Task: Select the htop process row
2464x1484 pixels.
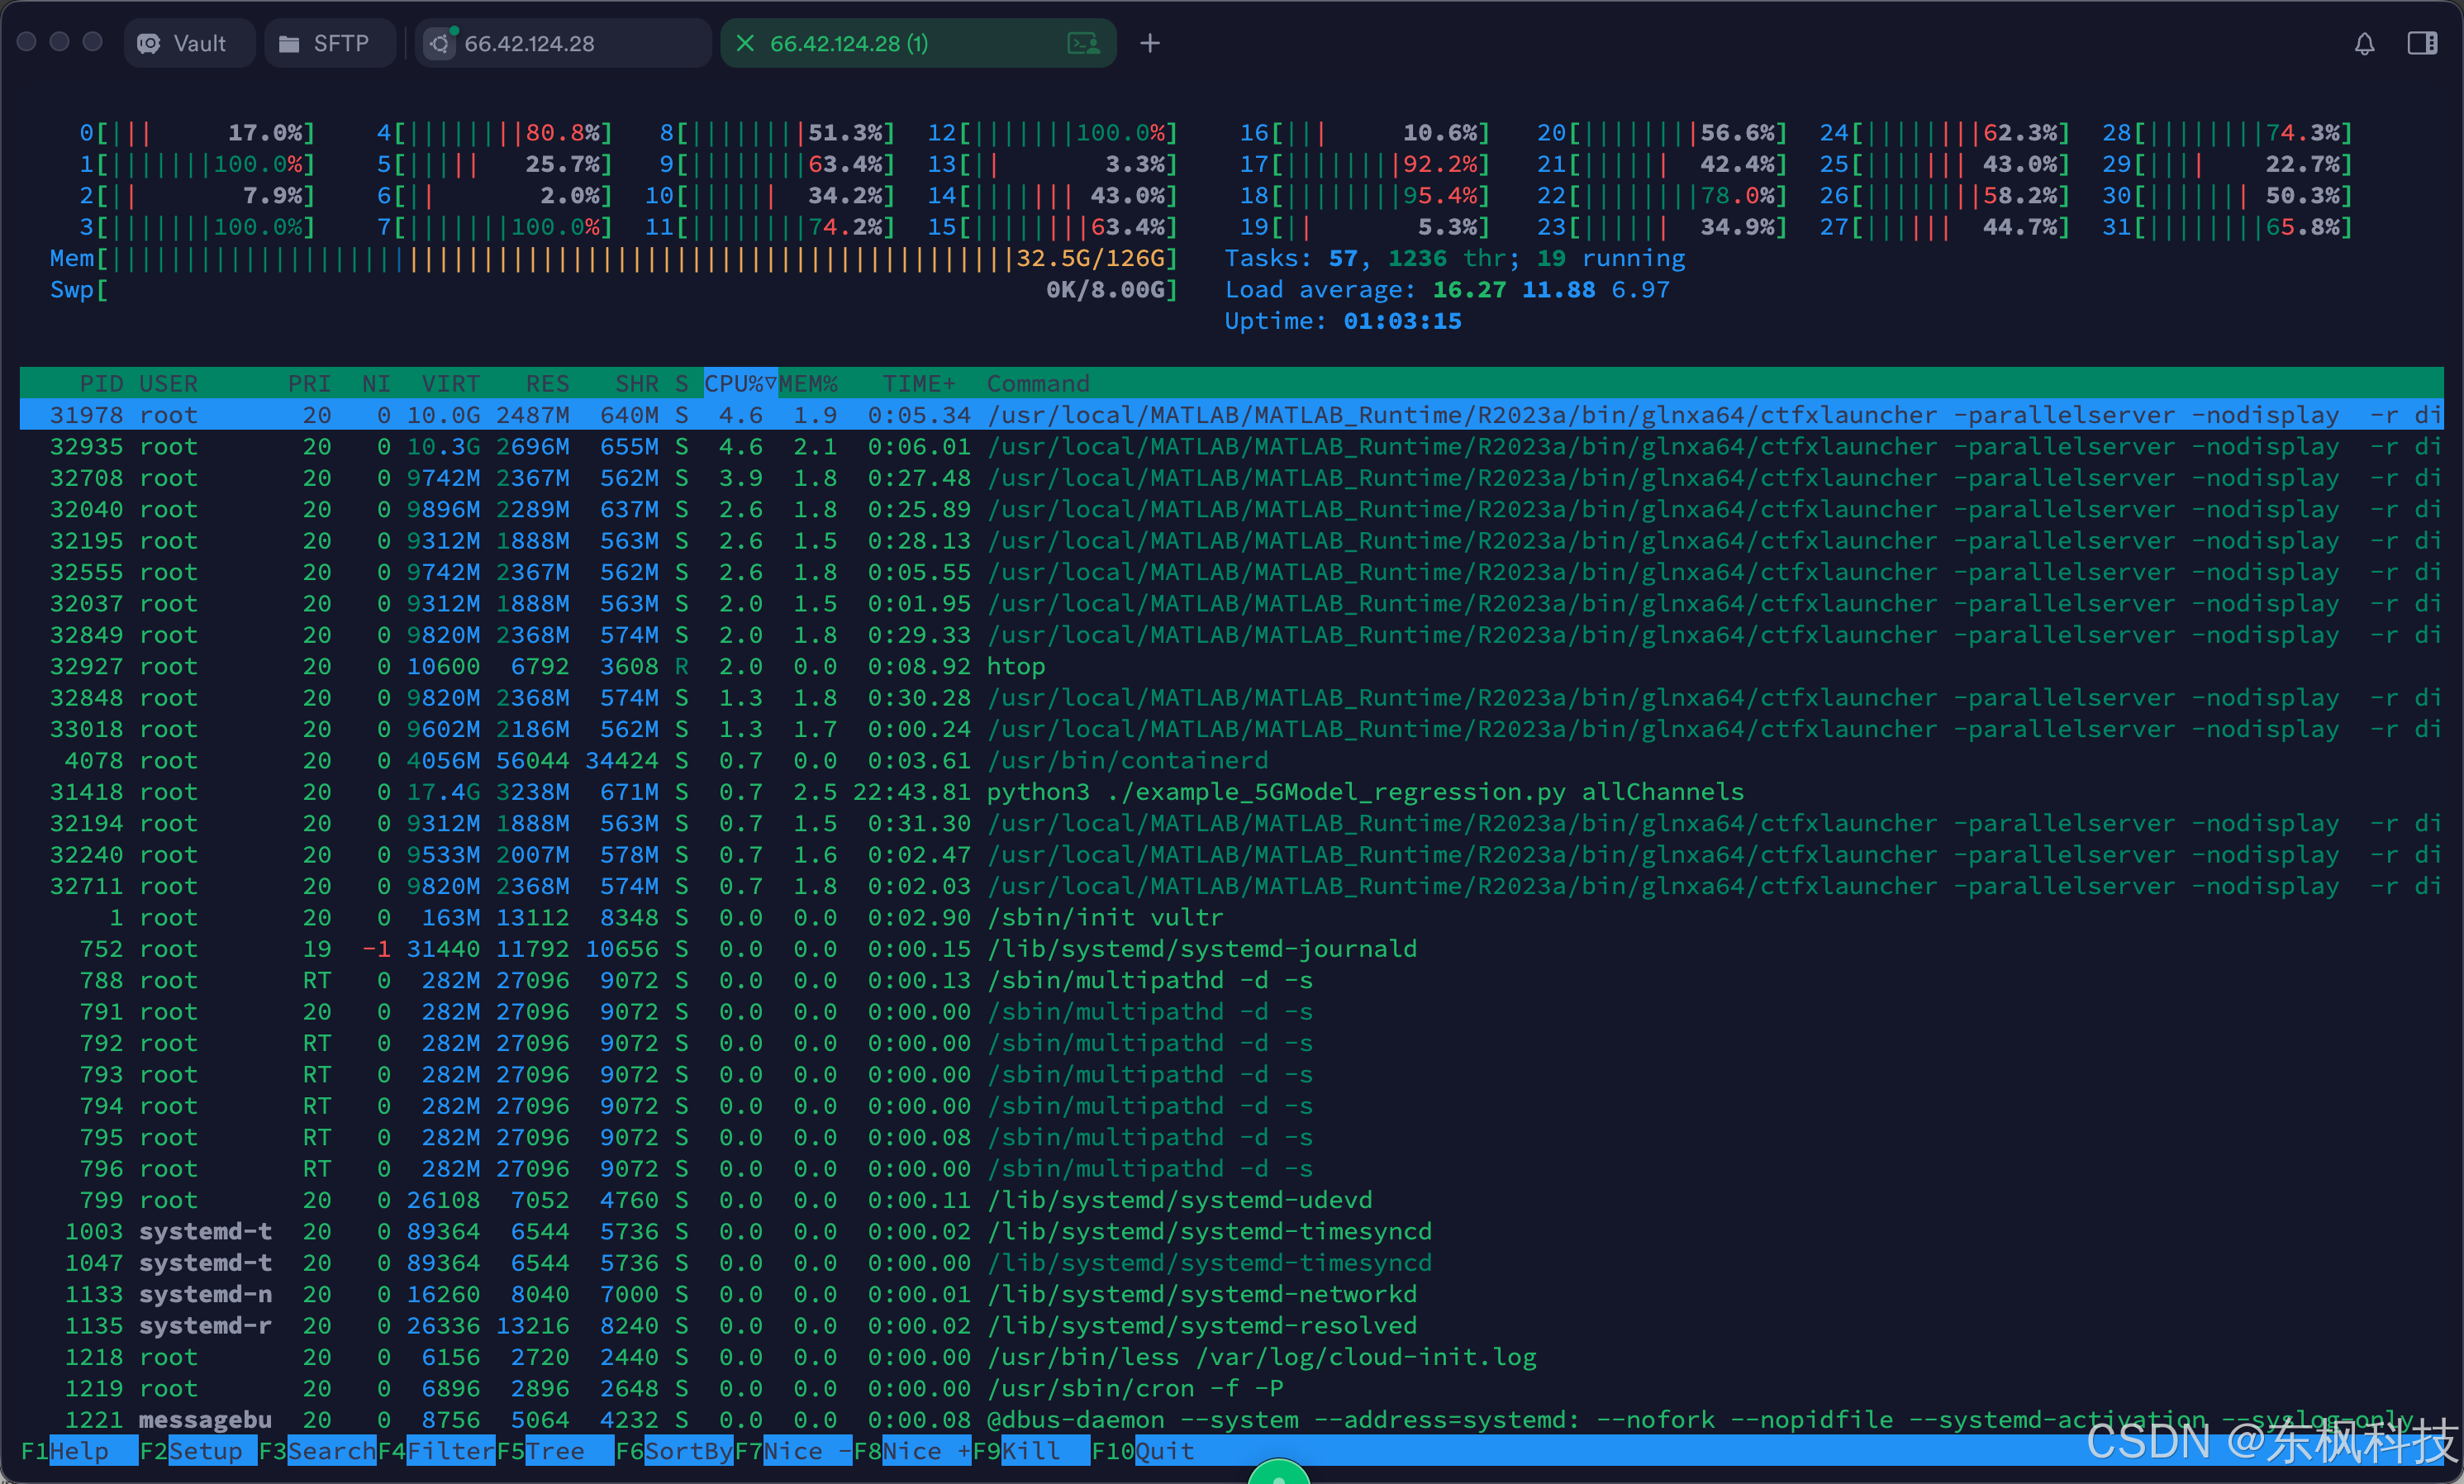Action: (1015, 667)
